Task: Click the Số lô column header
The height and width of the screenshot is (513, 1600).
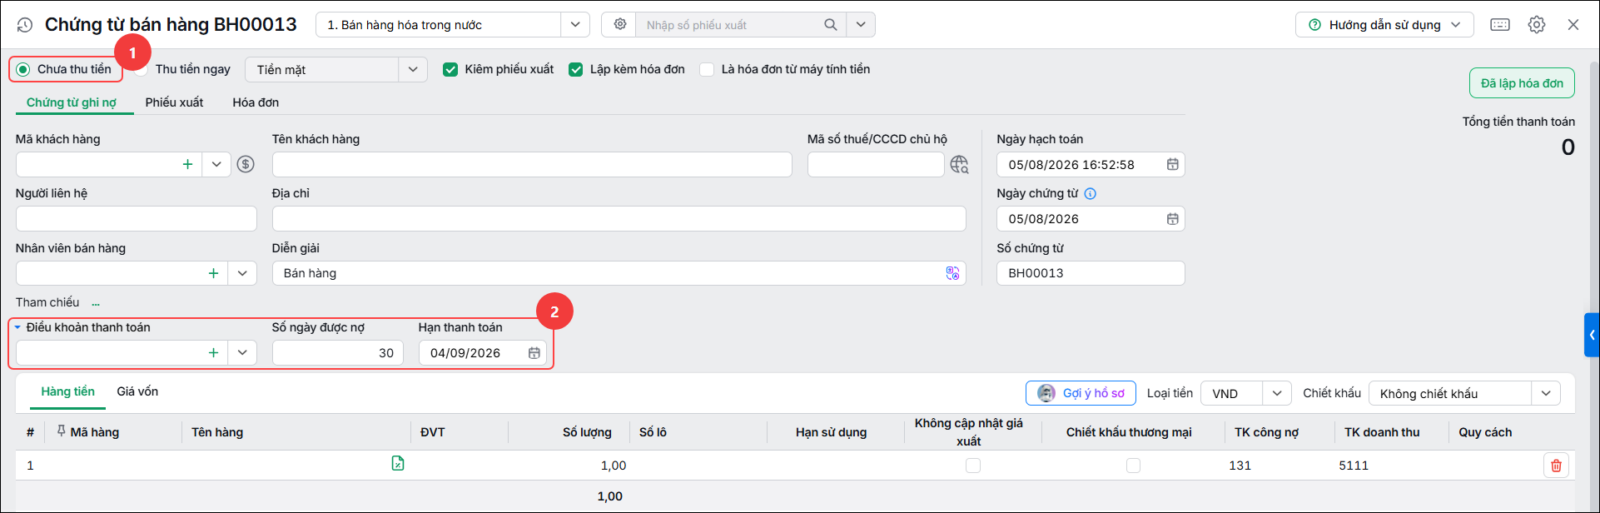Action: [653, 432]
